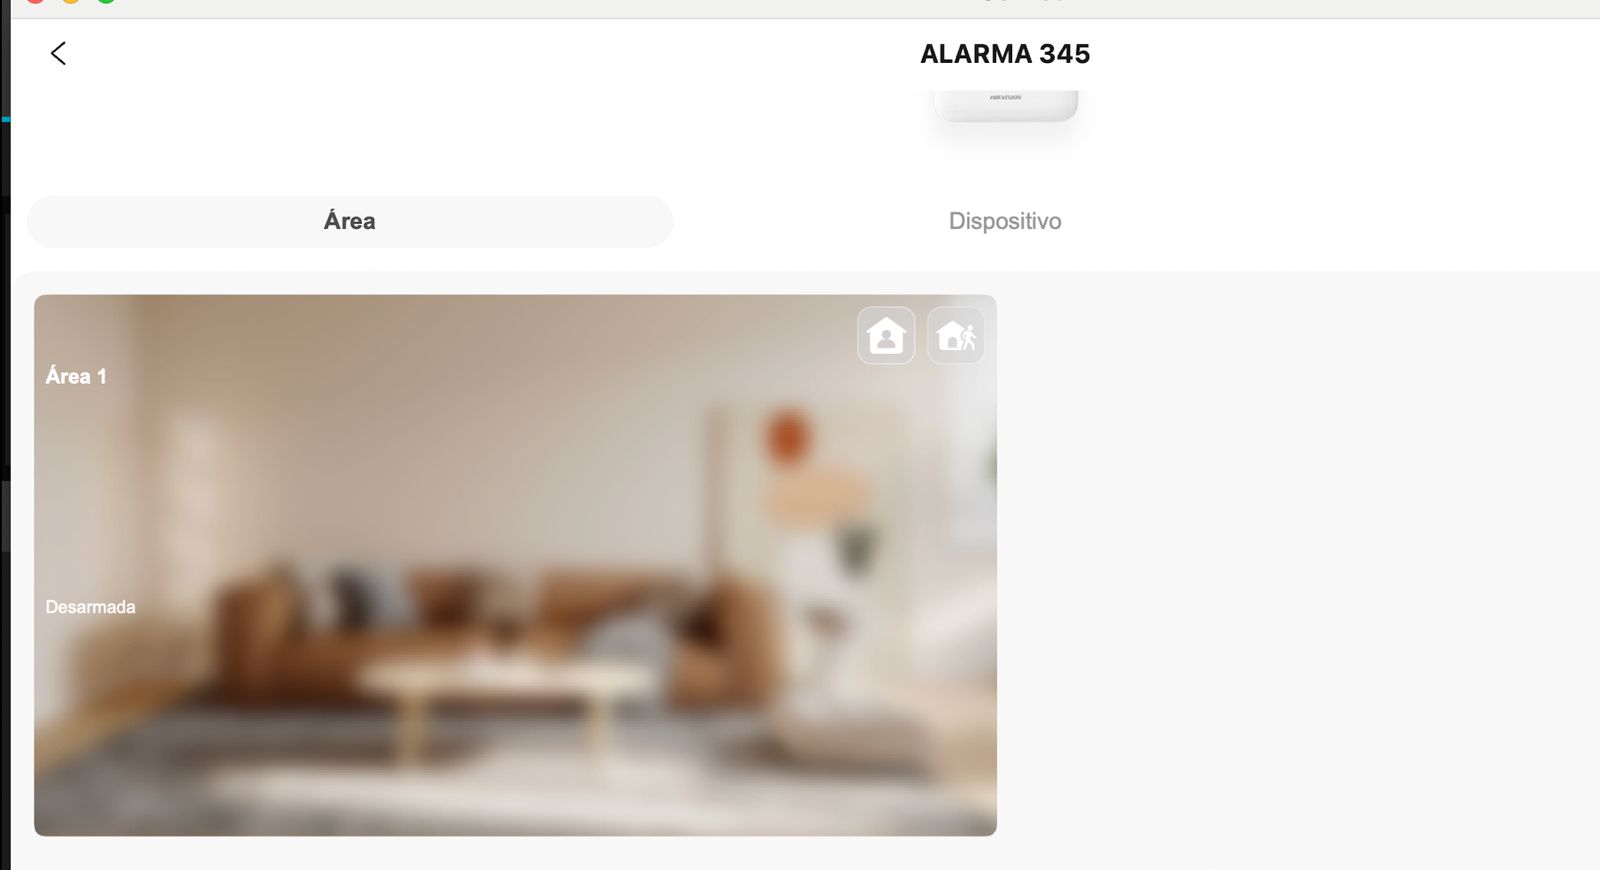Close the window with red button
The width and height of the screenshot is (1600, 870).
(35, 1)
